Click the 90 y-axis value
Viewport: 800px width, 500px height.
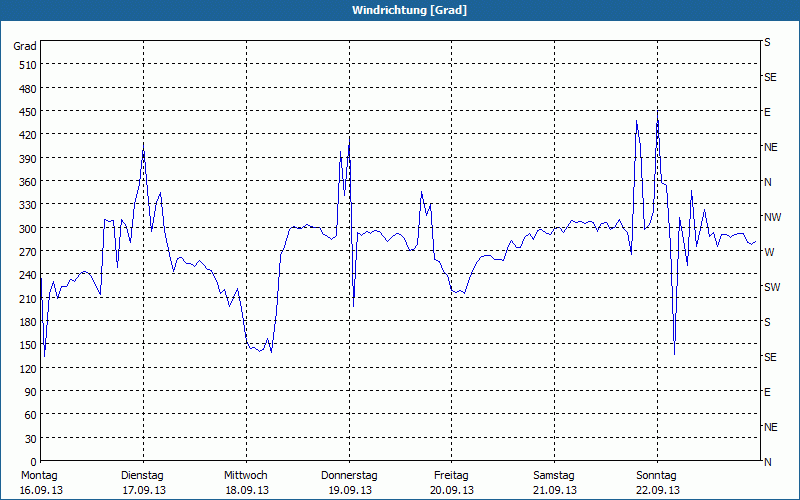click(x=31, y=392)
